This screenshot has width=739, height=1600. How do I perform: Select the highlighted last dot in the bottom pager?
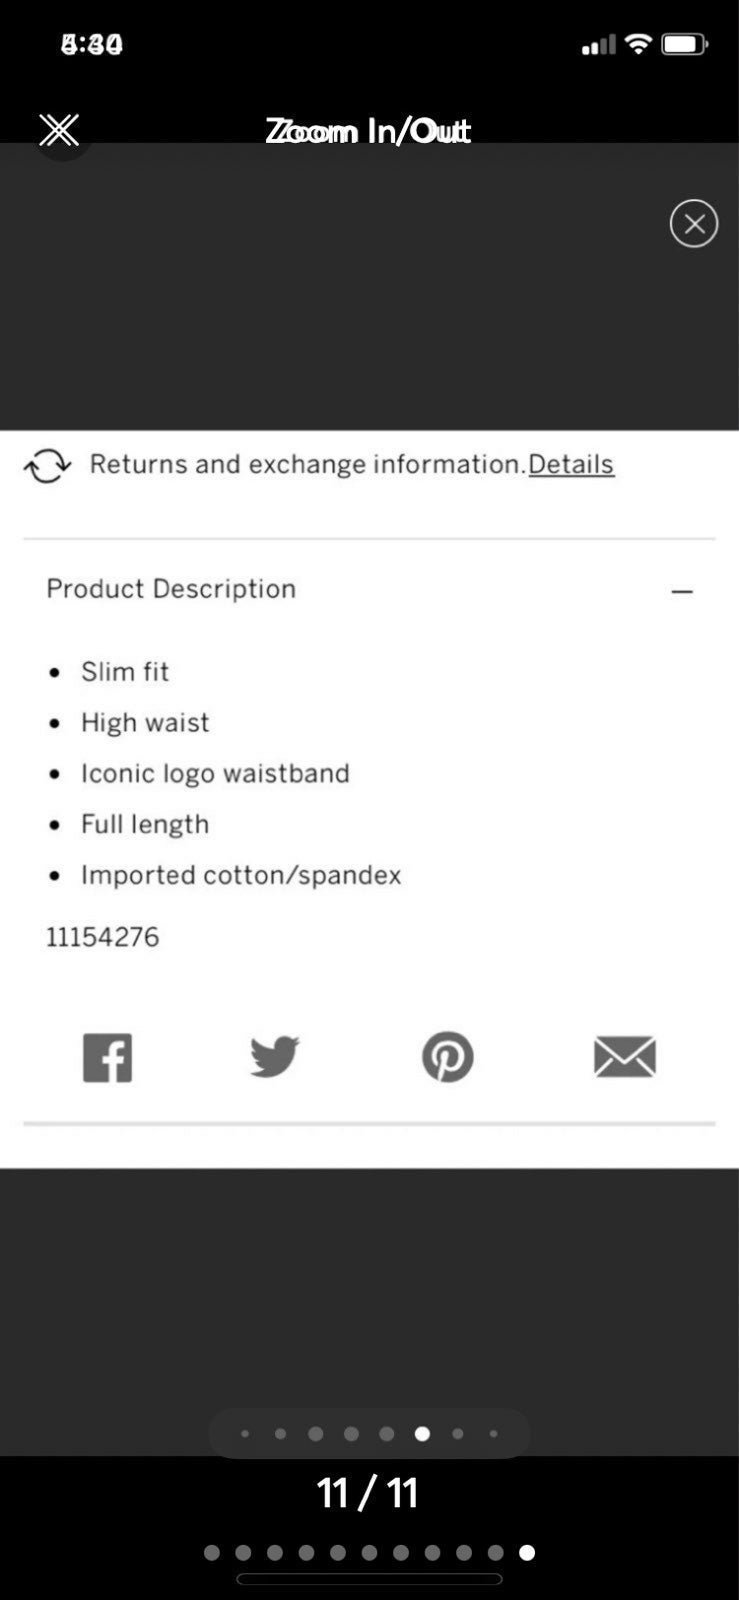527,1553
